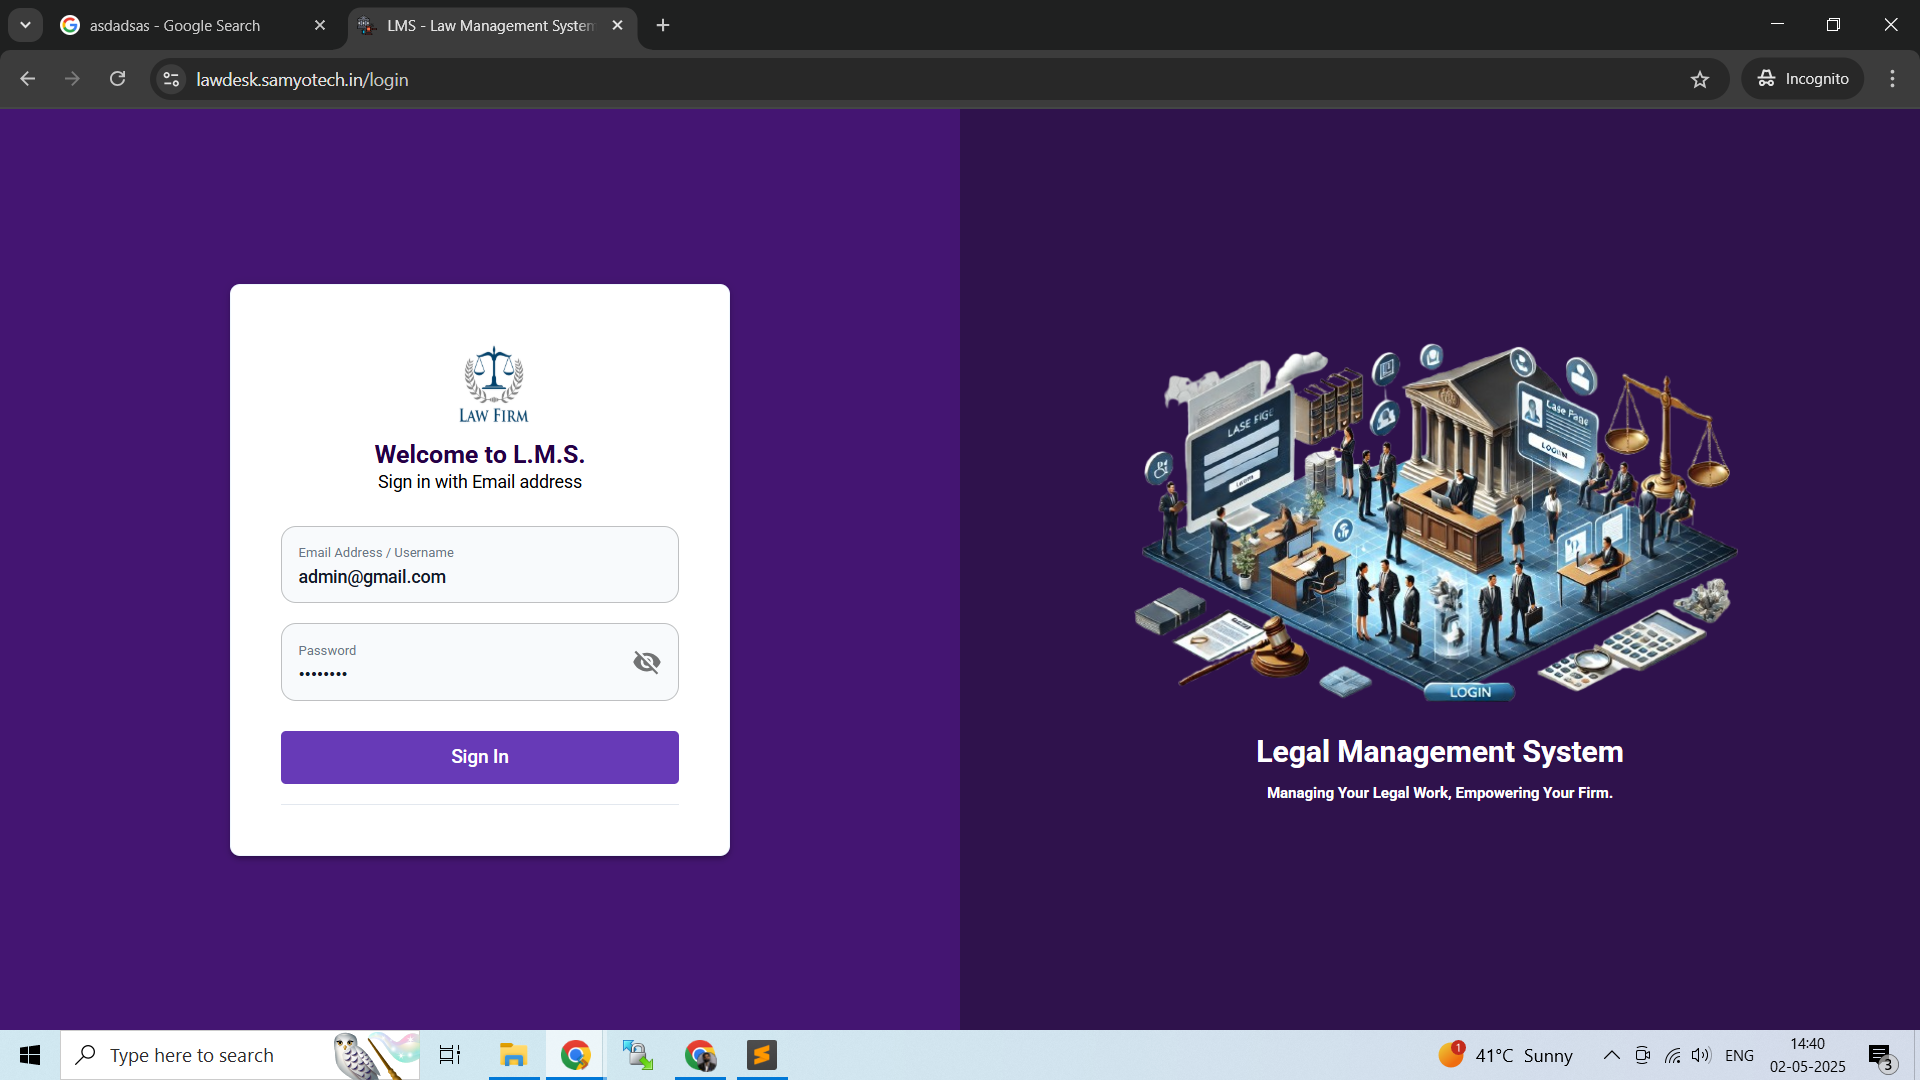Open WinSCP from the taskbar

pyautogui.click(x=637, y=1054)
